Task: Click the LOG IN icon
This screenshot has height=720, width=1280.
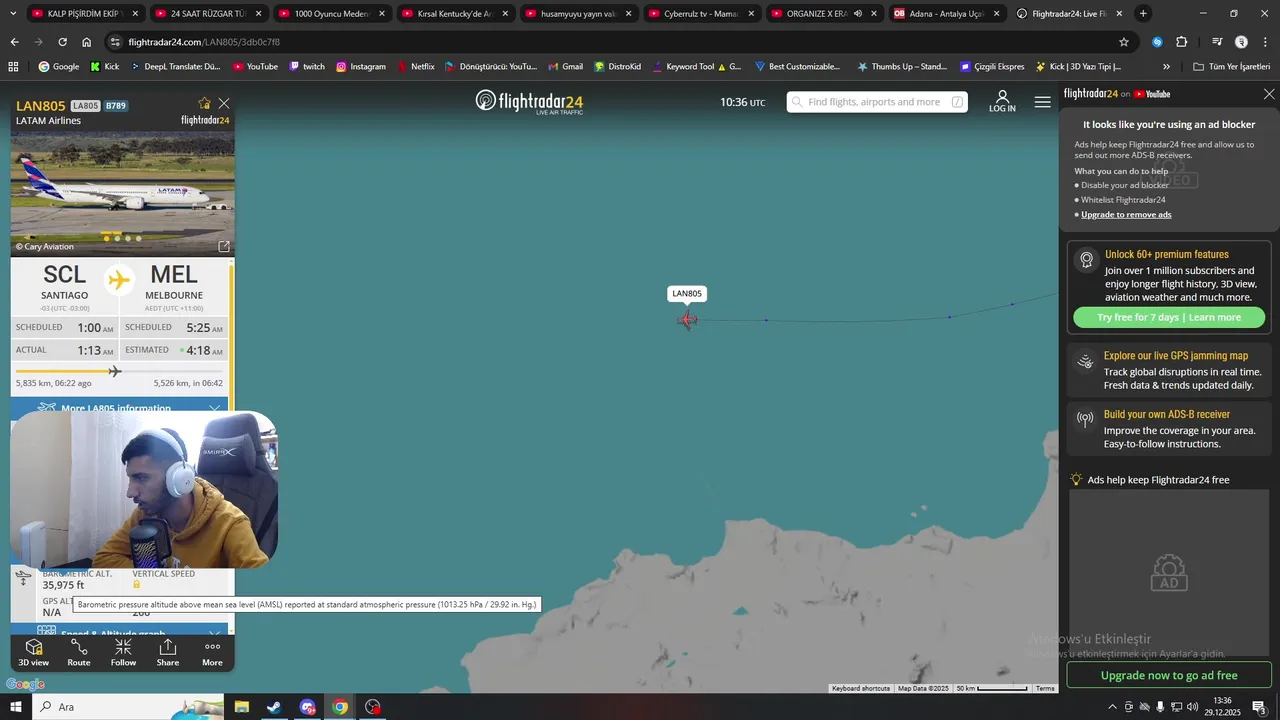Action: 1002,101
